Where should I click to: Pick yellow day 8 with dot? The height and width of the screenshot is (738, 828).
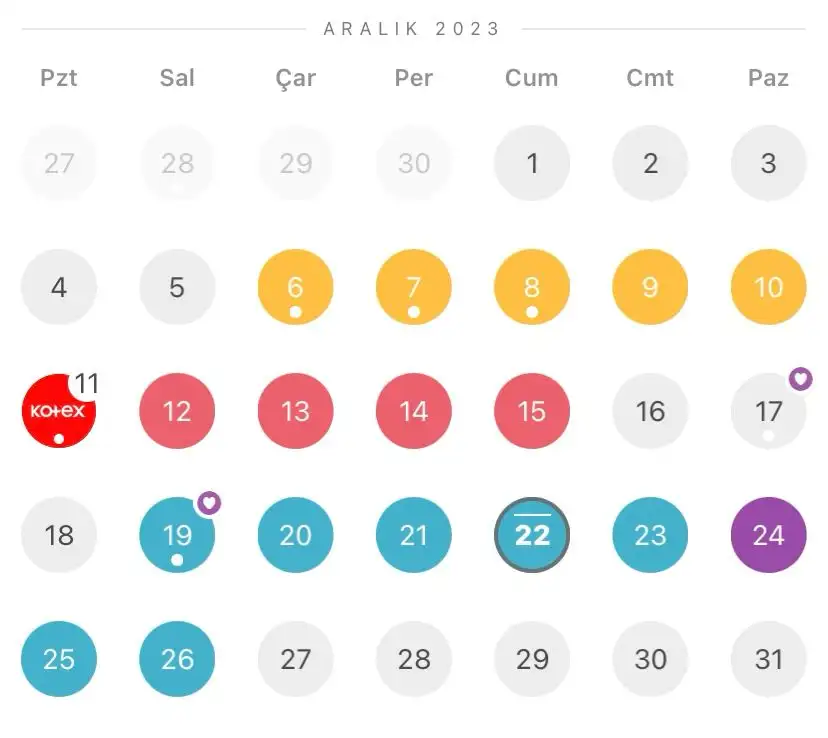tap(532, 287)
